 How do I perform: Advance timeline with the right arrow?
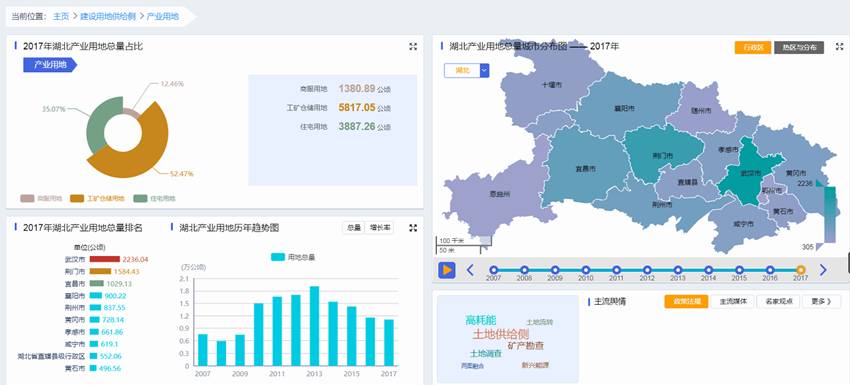(823, 270)
